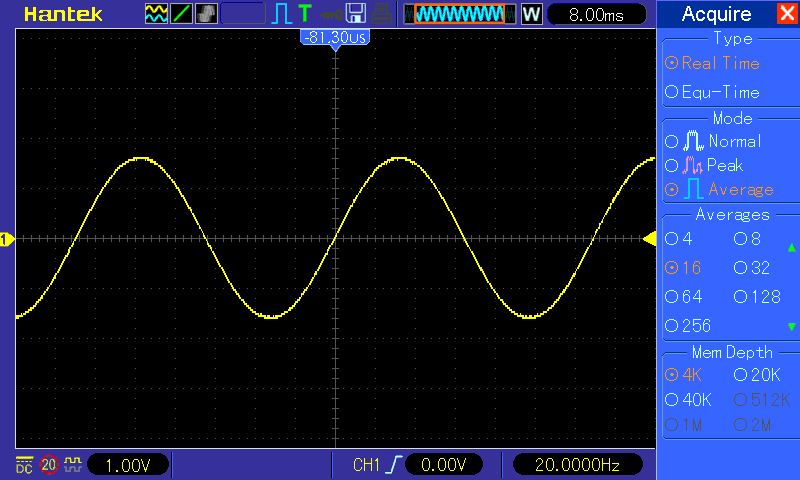Click the green diagonal line vector icon
The image size is (800, 480).
click(x=181, y=14)
